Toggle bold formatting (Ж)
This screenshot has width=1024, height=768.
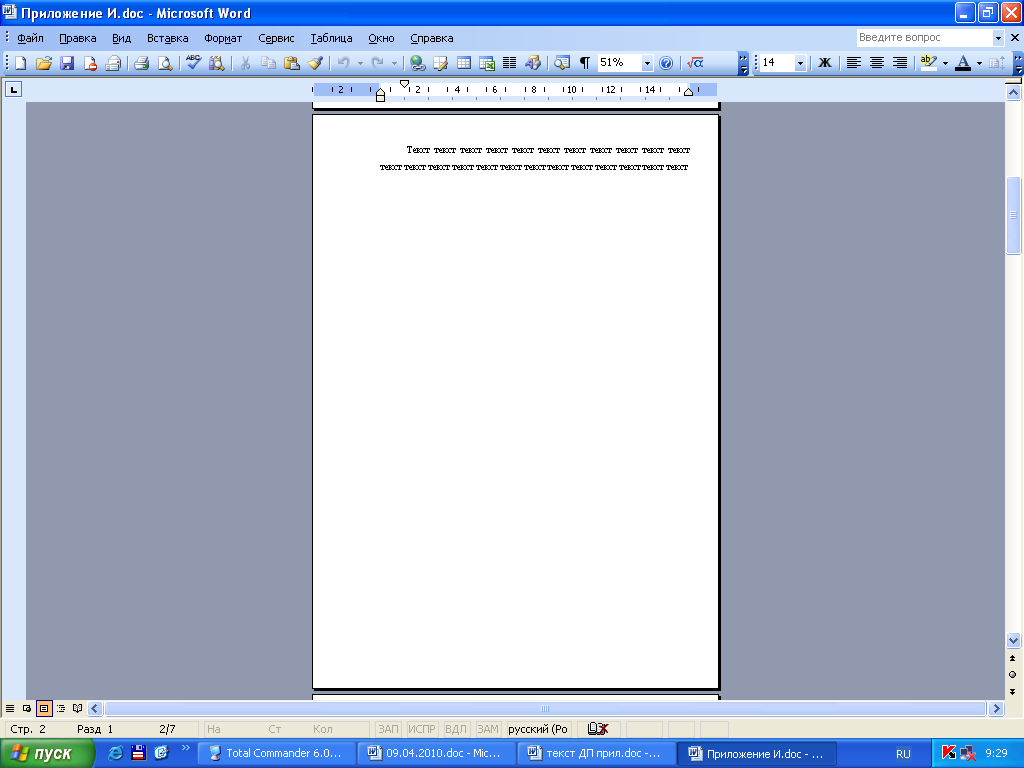pos(825,63)
